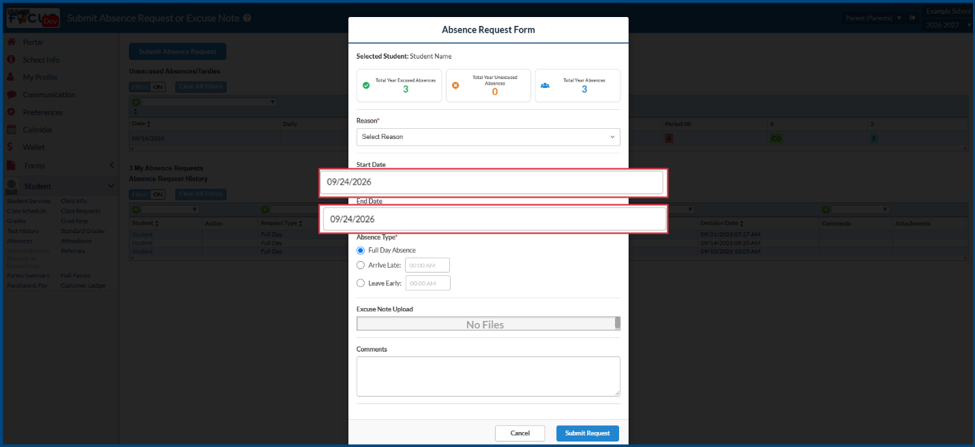This screenshot has height=447, width=975.
Task: Sort history by Decision Date arrows
Action: point(741,223)
